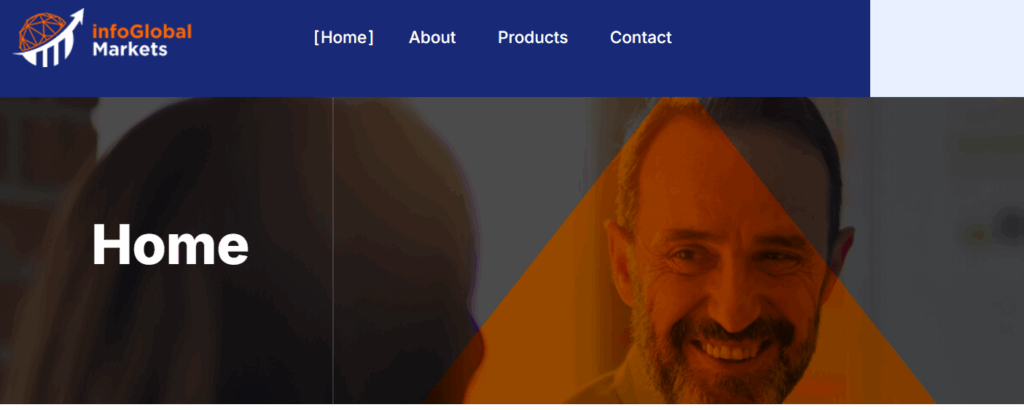Click the pale blue panel beside the navbar
Viewport: 1024px width, 410px height.
coord(947,48)
